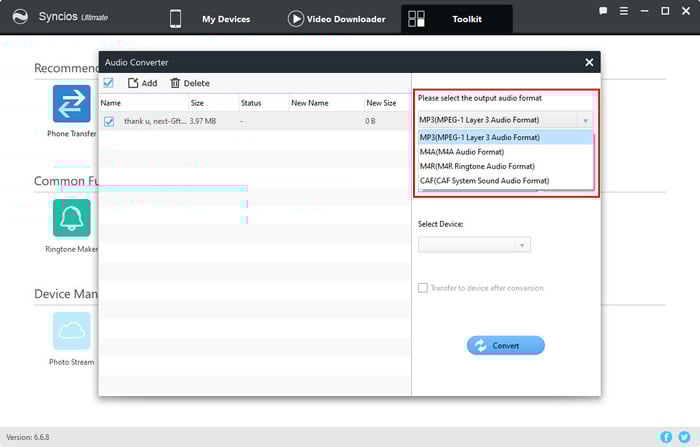Click the phone device icon
This screenshot has width=700, height=447.
pyautogui.click(x=175, y=19)
